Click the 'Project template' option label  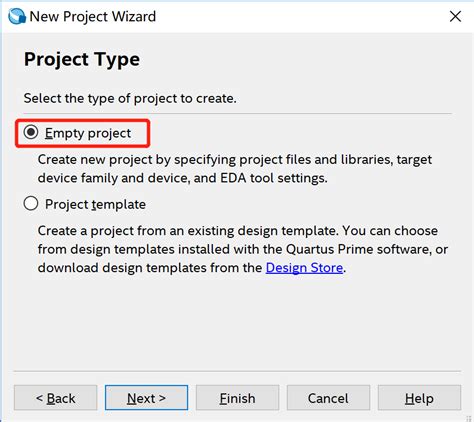95,204
